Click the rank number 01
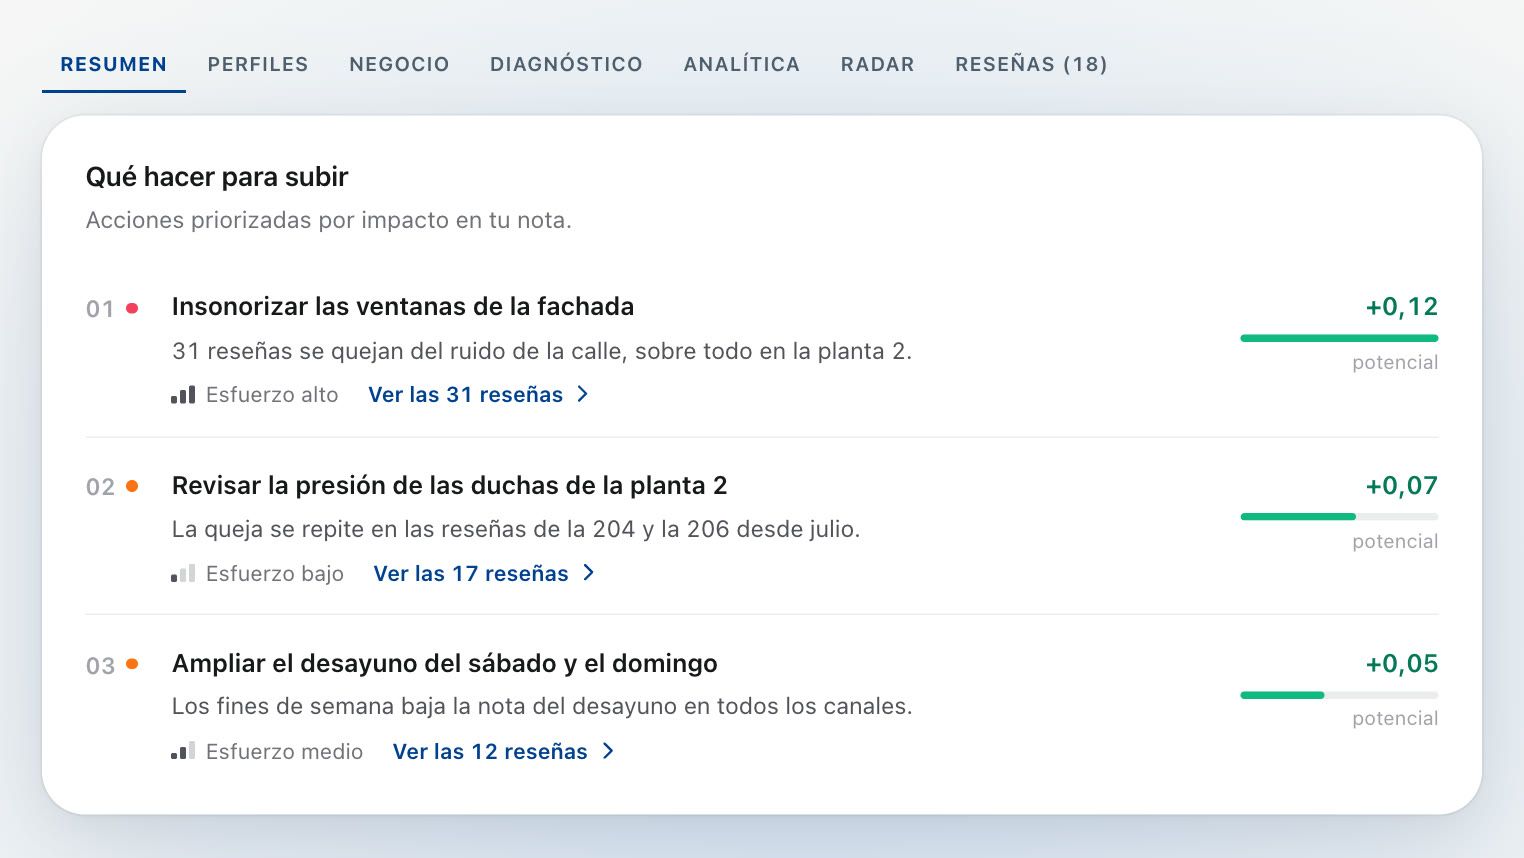 click(x=100, y=309)
